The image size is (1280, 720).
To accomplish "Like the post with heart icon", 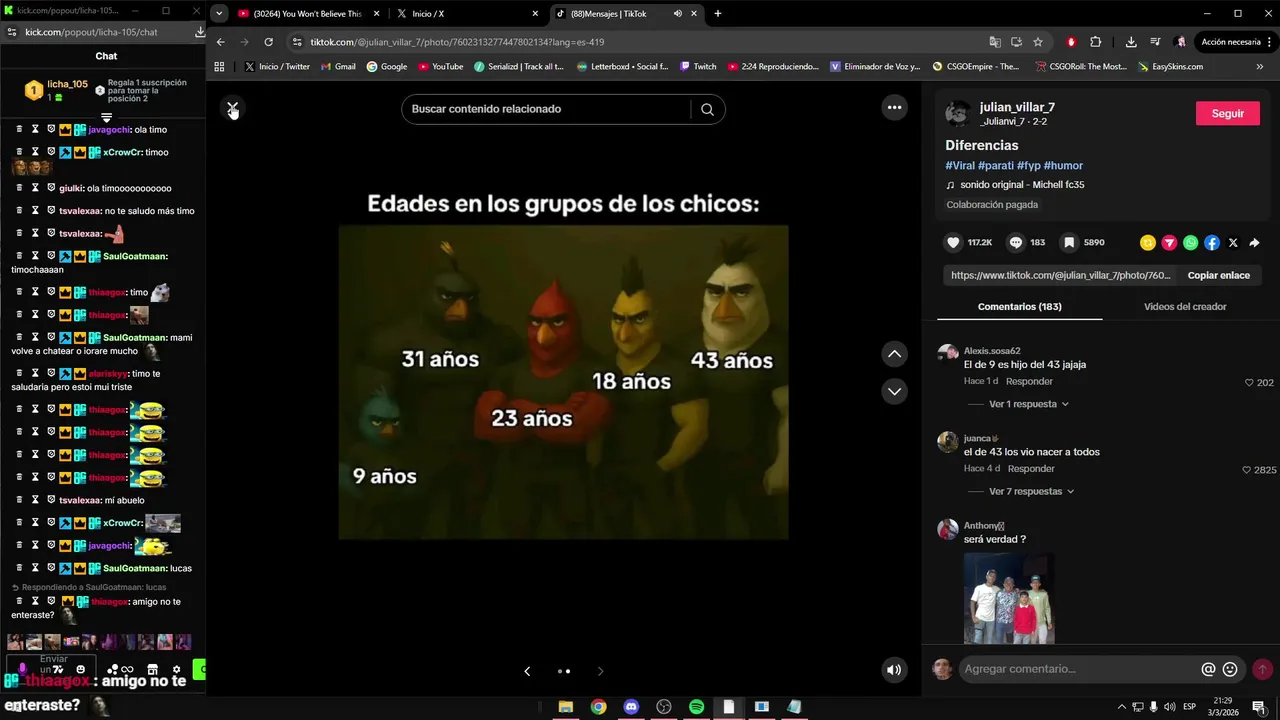I will pos(953,242).
